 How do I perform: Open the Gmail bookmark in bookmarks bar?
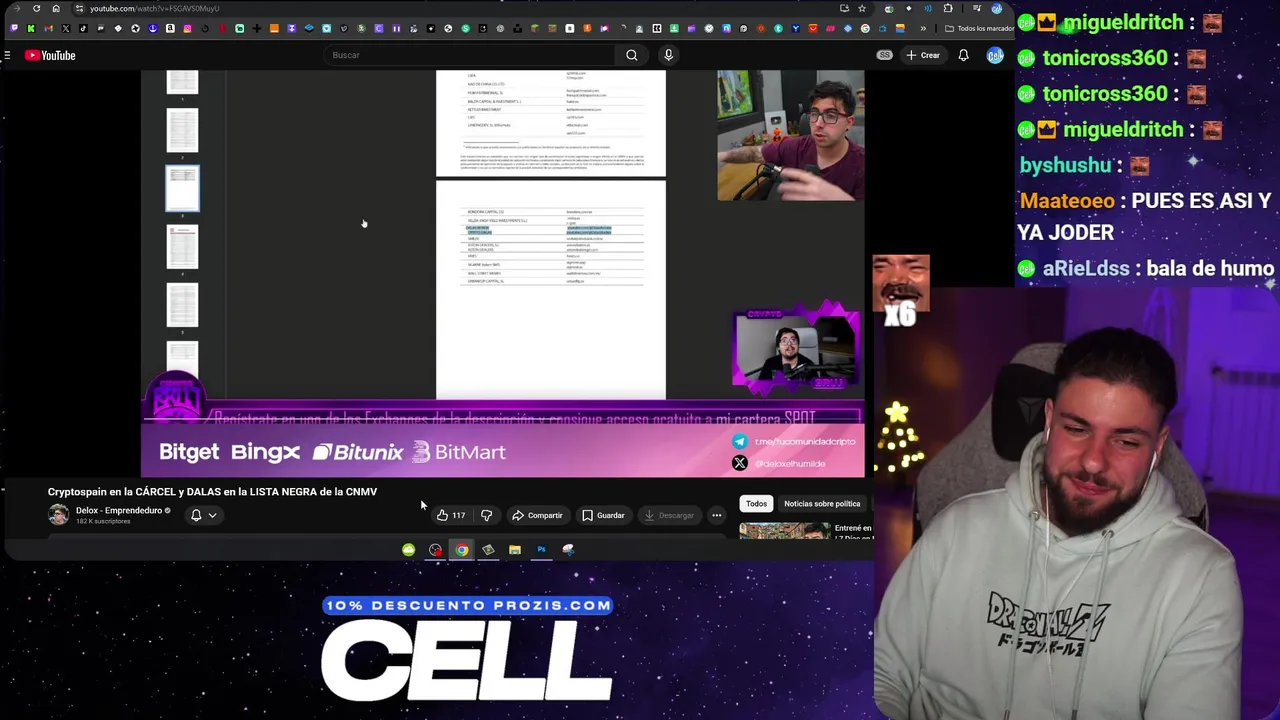pos(48,28)
